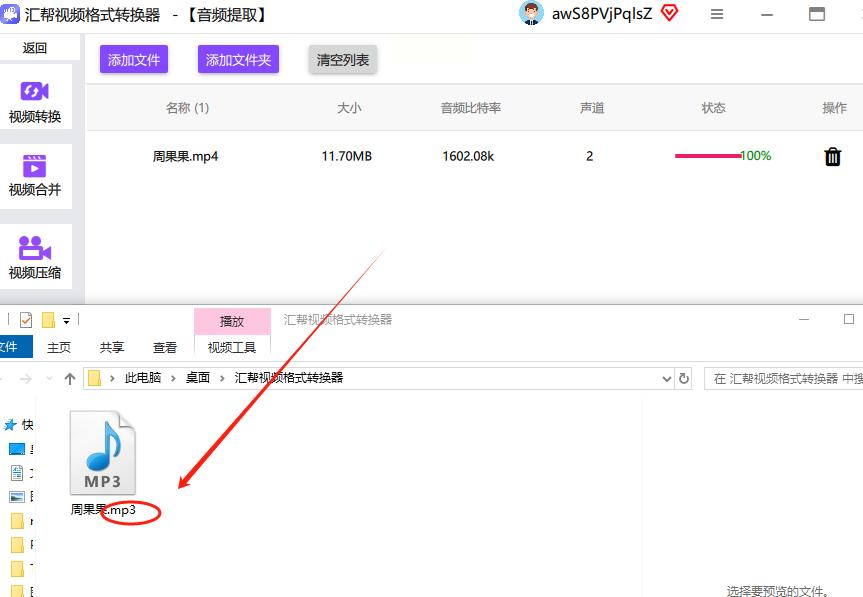Open the 视频转换 video conversion tool
Screen dimensions: 863x597
click(x=35, y=101)
